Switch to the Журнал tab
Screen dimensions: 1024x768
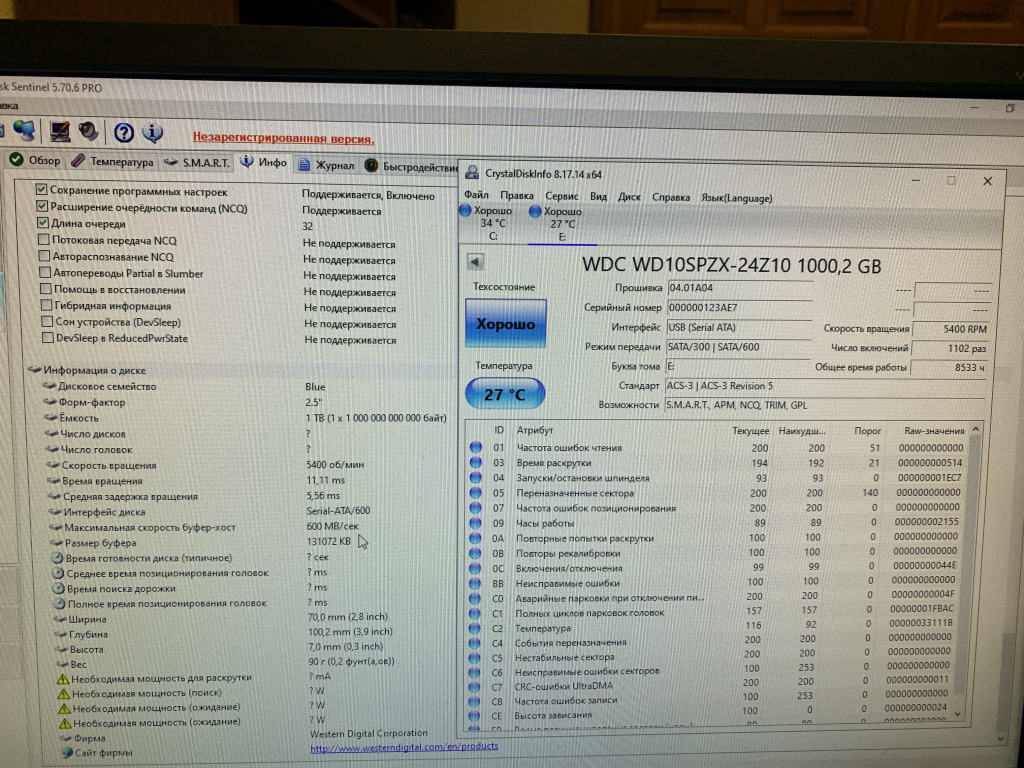click(326, 165)
